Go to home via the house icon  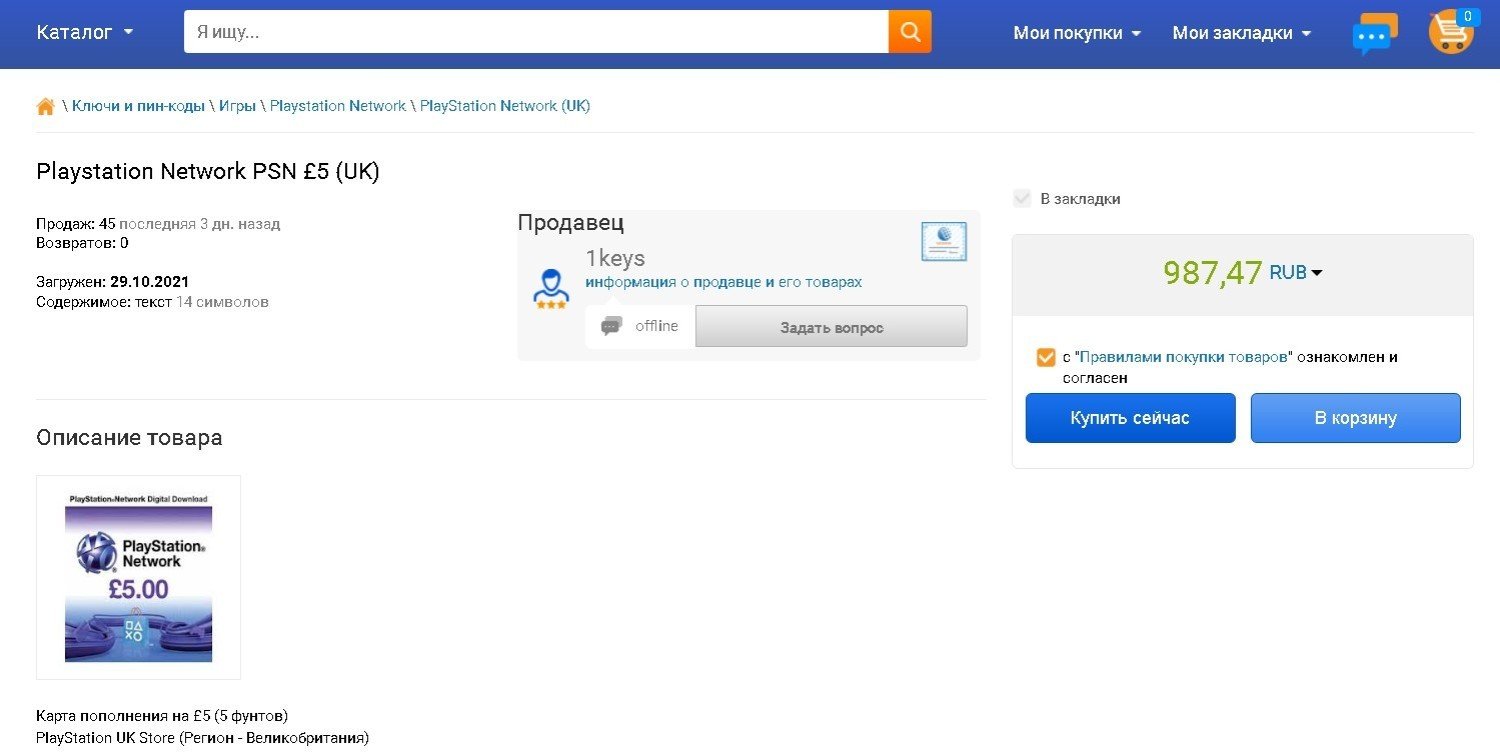46,106
